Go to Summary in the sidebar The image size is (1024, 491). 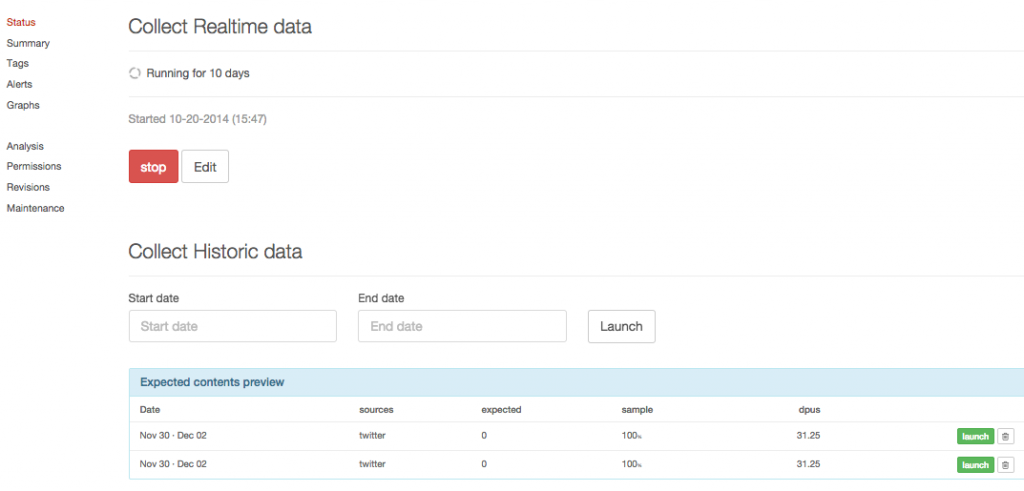[x=28, y=43]
